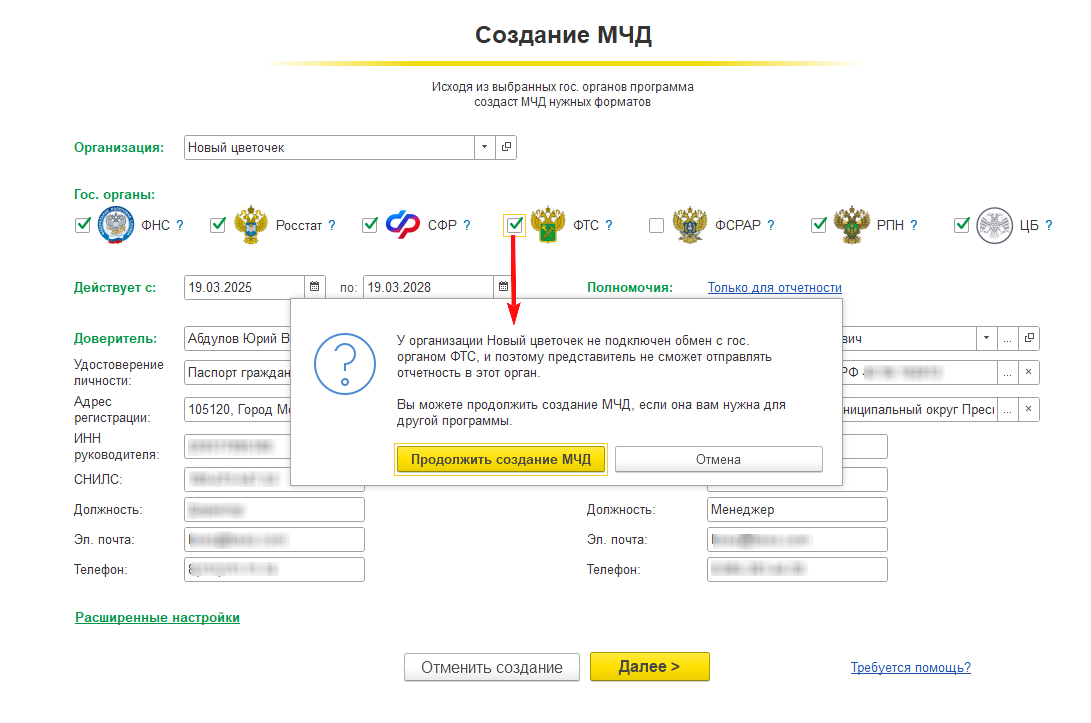Image resolution: width=1091 pixels, height=723 pixels.
Task: Click the СНИЛС input field
Action: [237, 479]
